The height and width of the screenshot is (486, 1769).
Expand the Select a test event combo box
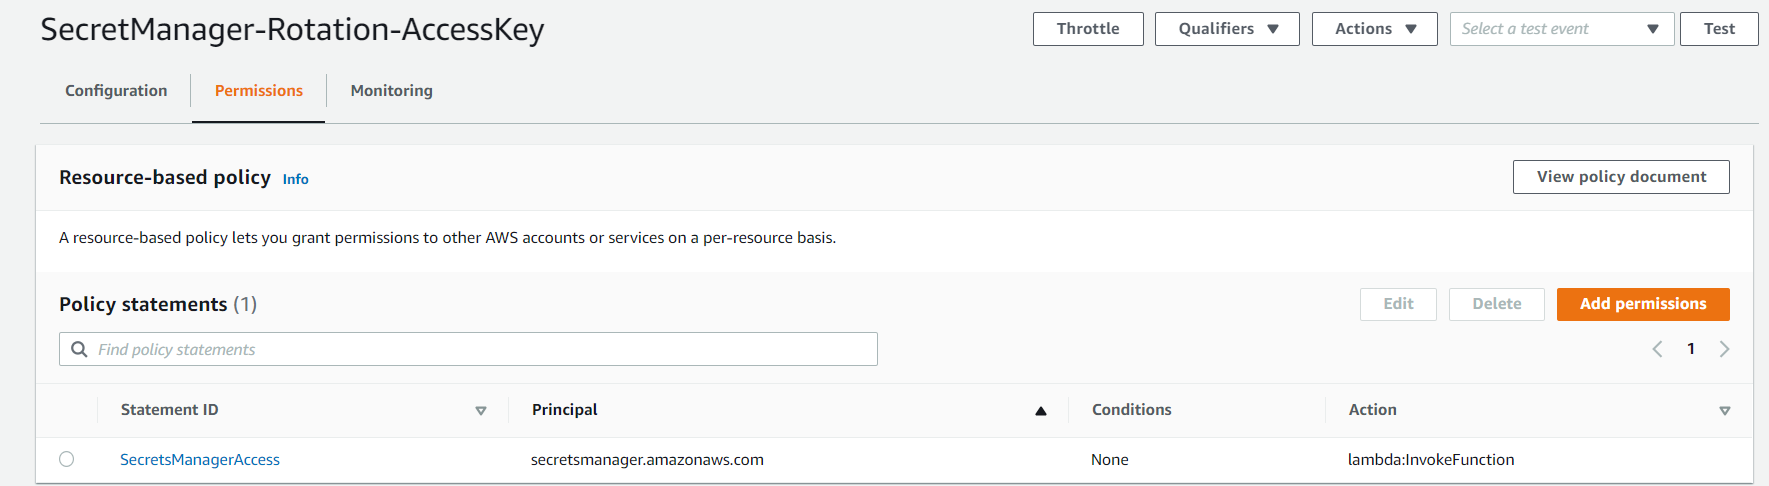point(1561,29)
